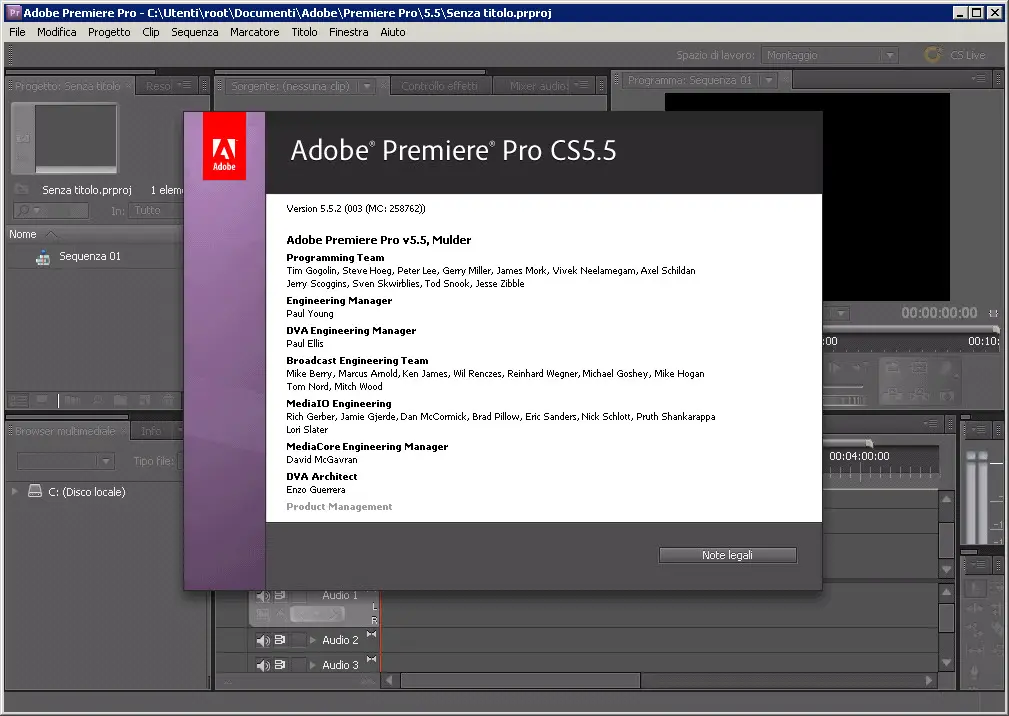The width and height of the screenshot is (1009, 716).
Task: Open the Spazio di lavoro Montaggio dropdown
Action: point(829,56)
